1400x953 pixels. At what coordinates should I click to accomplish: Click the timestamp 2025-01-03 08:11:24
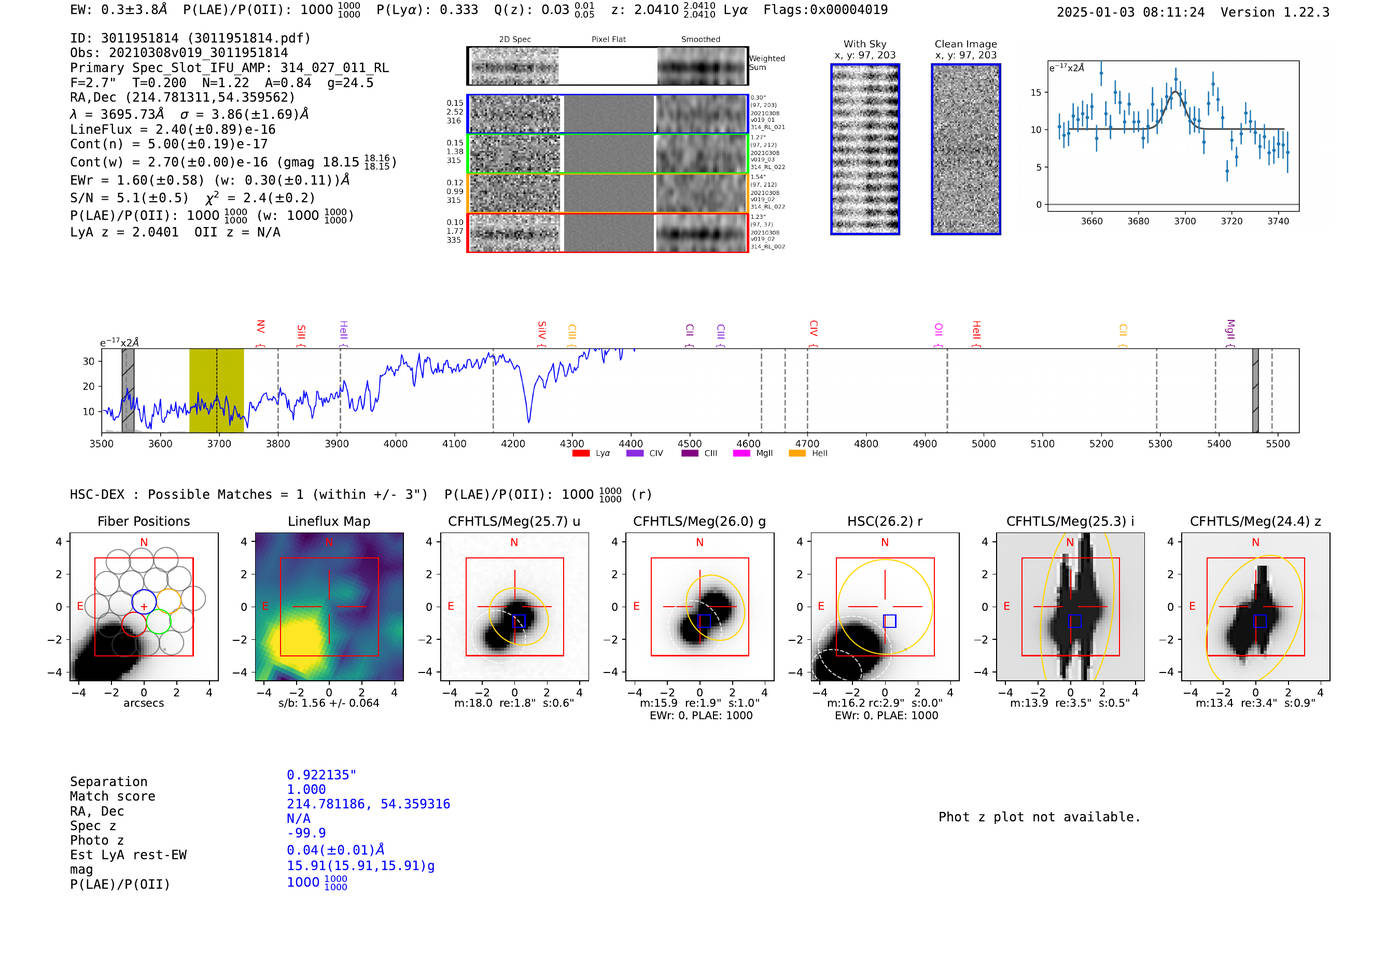(1130, 12)
